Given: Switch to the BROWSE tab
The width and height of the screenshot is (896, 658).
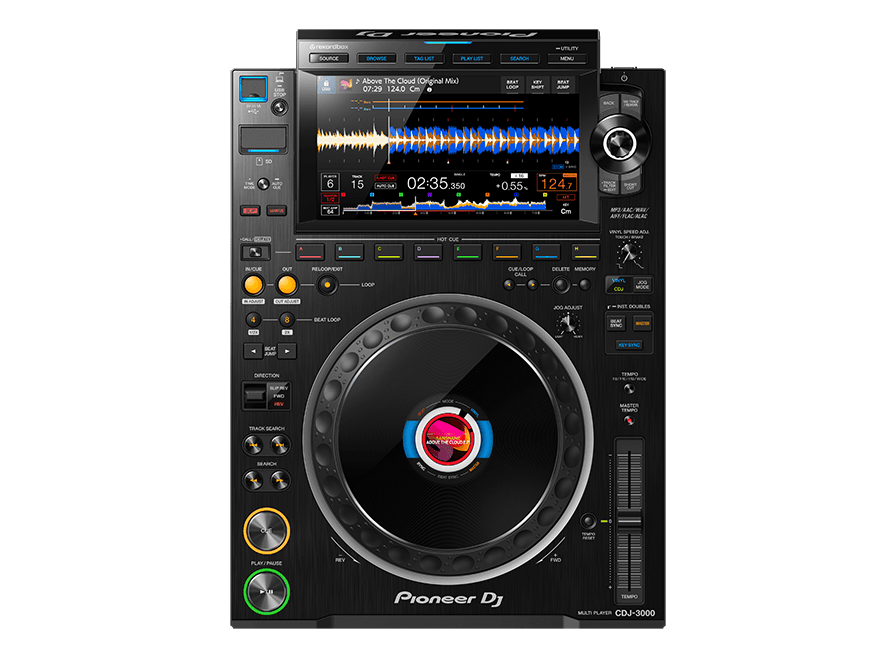Looking at the screenshot, I should 375,59.
